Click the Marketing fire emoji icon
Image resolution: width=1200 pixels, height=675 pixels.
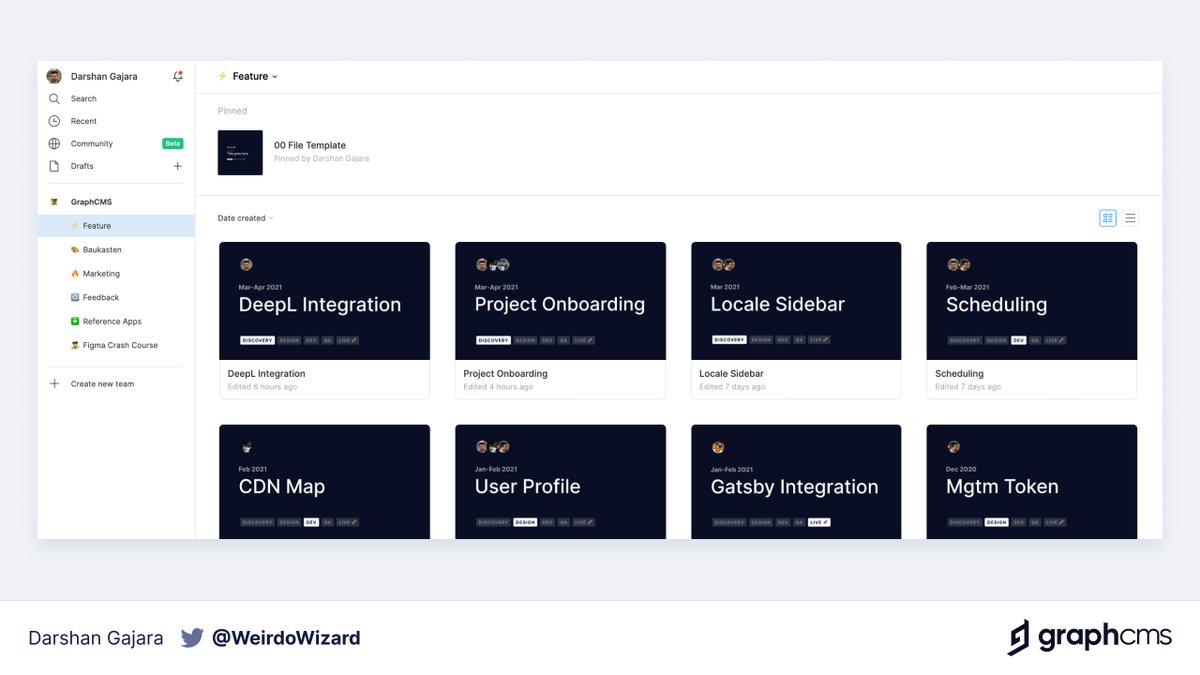click(x=75, y=274)
